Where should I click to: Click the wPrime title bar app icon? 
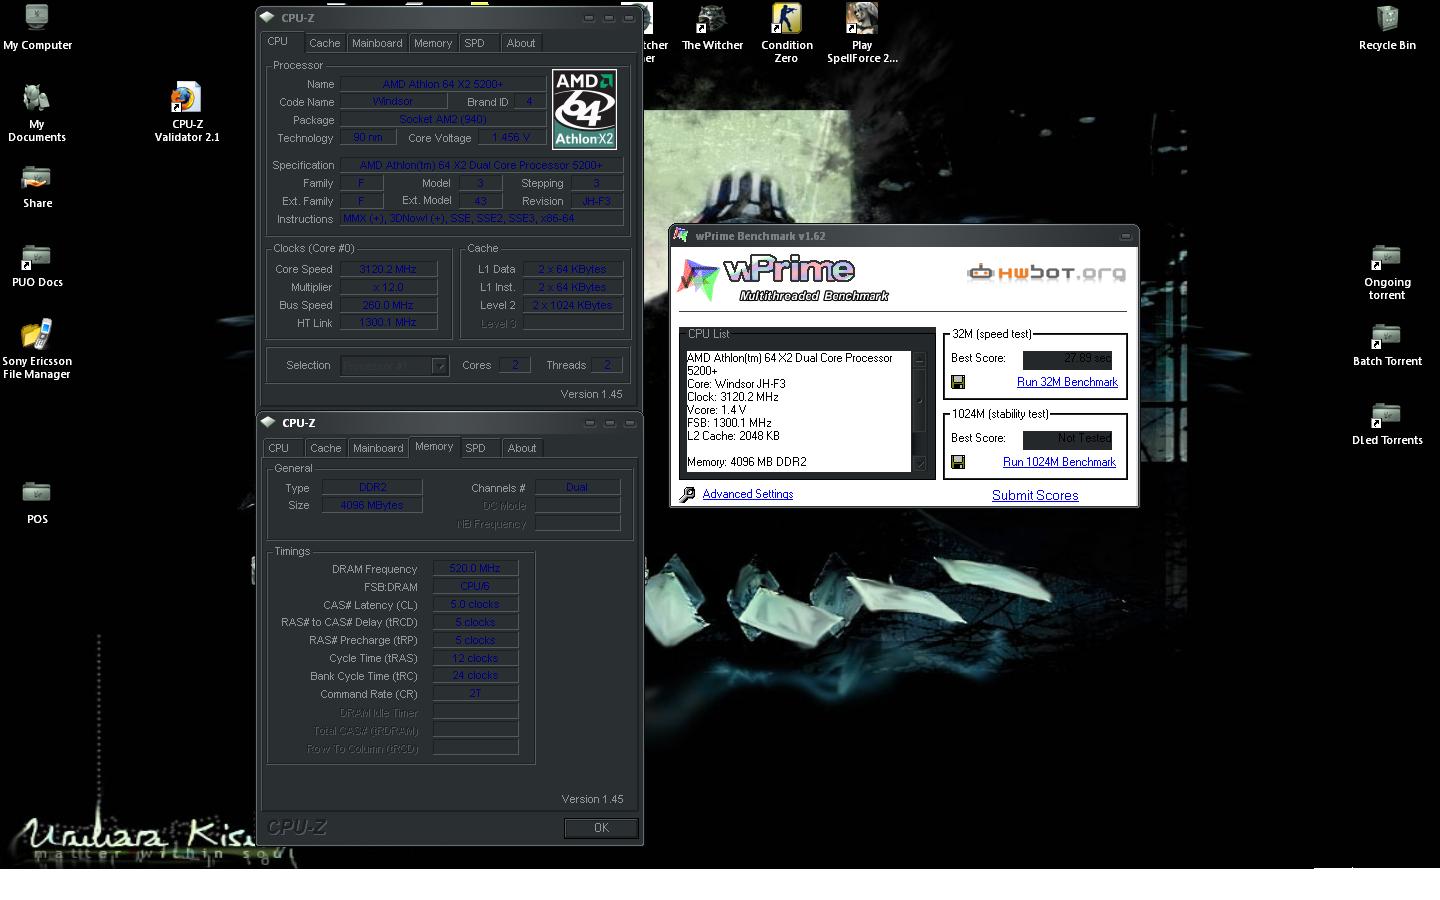681,235
